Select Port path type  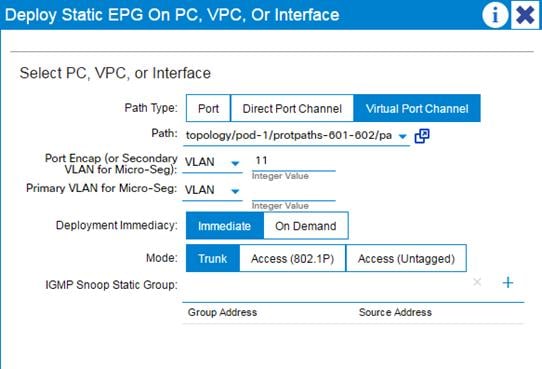[208, 108]
